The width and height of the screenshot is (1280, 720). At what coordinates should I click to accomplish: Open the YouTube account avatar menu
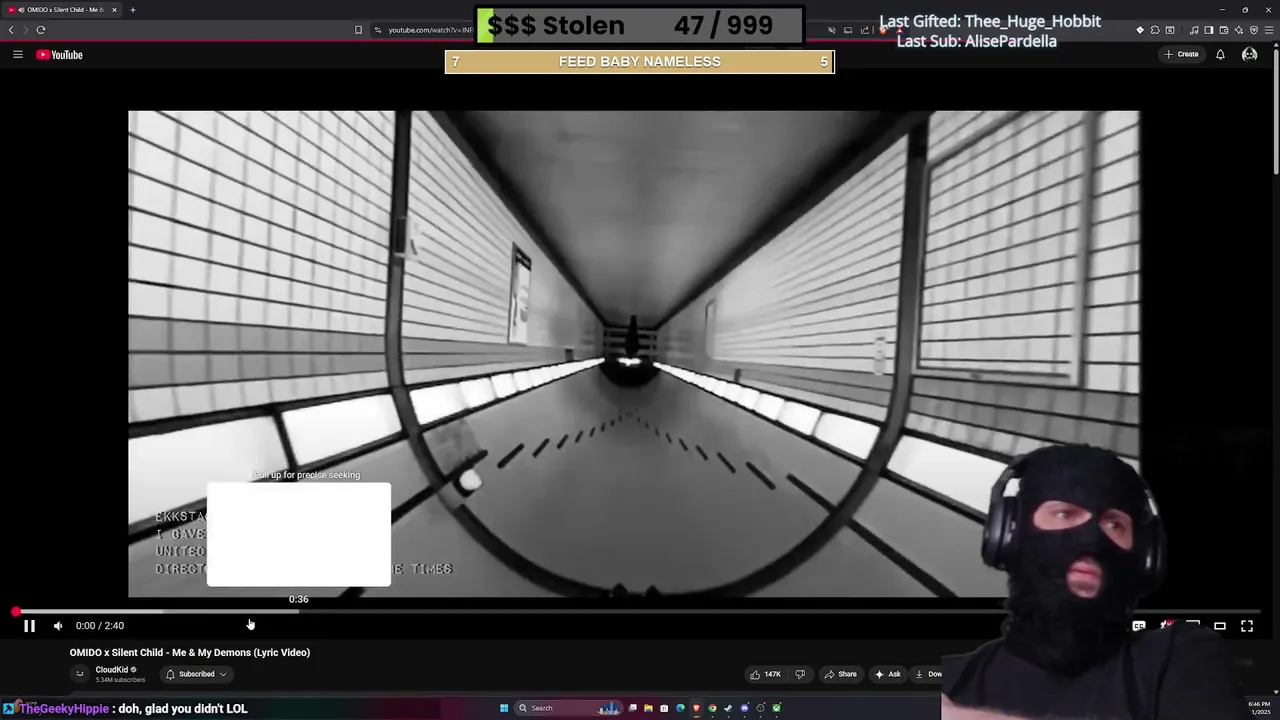1249,54
